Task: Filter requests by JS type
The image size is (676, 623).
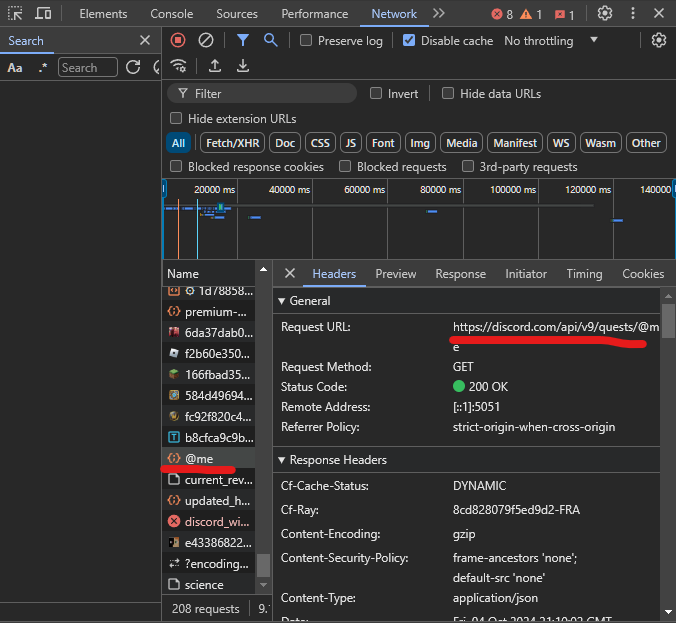Action: [351, 143]
